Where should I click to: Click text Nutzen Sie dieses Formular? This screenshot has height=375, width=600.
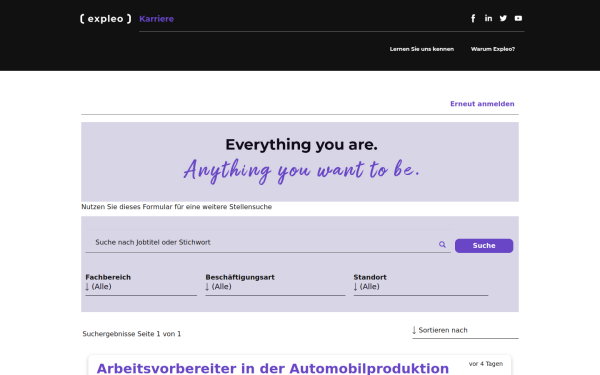pyautogui.click(x=176, y=207)
